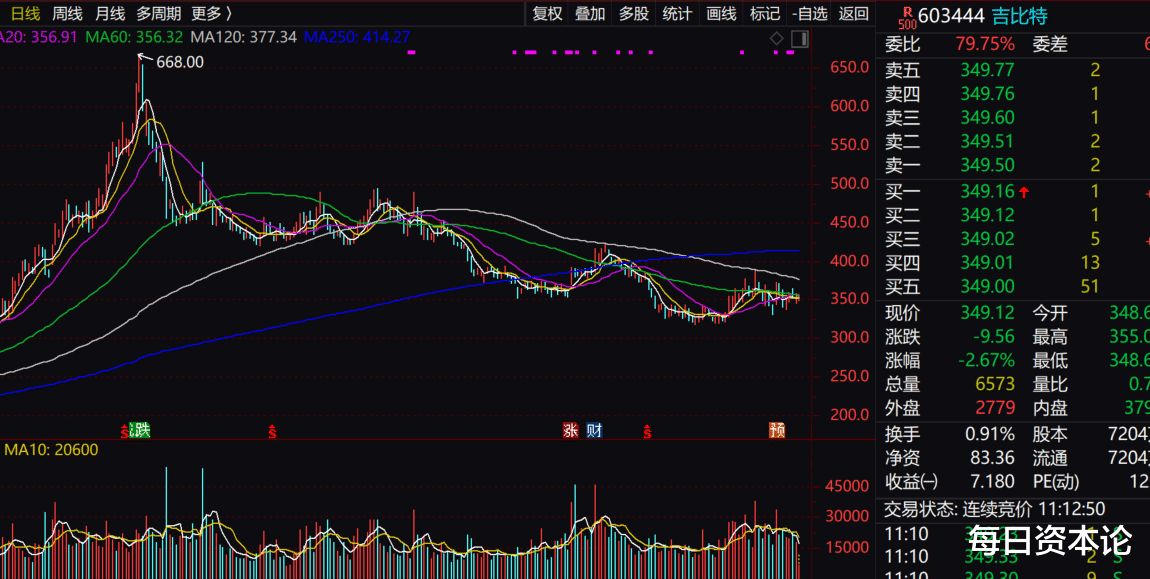Open the 画线 drawing tools
The height and width of the screenshot is (579, 1150).
(x=721, y=13)
